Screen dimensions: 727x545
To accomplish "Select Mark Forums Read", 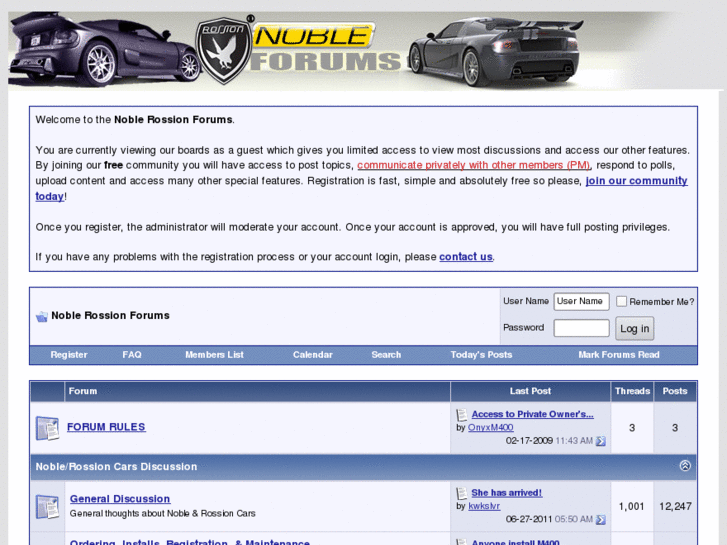I will click(619, 355).
